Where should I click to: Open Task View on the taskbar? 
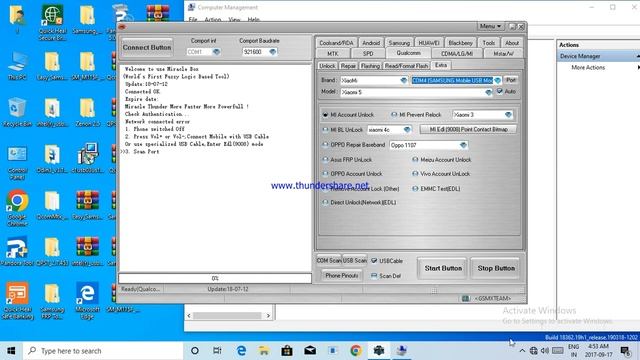click(x=217, y=351)
